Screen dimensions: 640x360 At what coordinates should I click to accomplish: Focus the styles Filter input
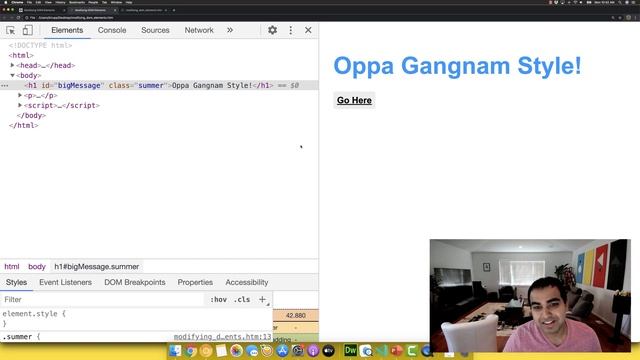click(x=102, y=300)
